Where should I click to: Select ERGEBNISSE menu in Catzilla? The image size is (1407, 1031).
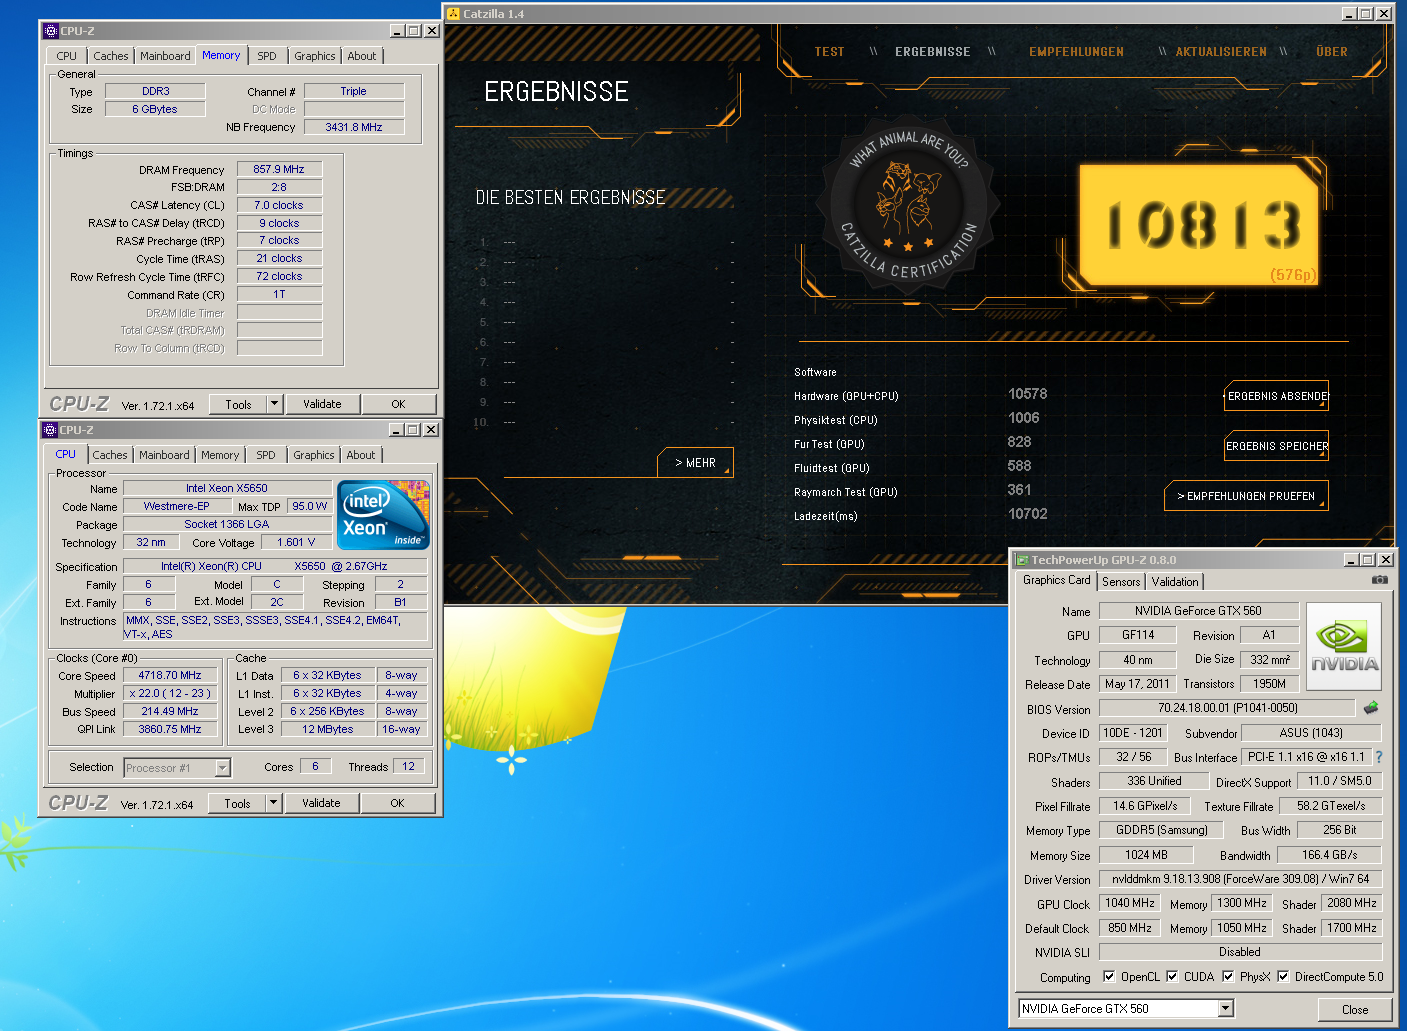click(932, 52)
